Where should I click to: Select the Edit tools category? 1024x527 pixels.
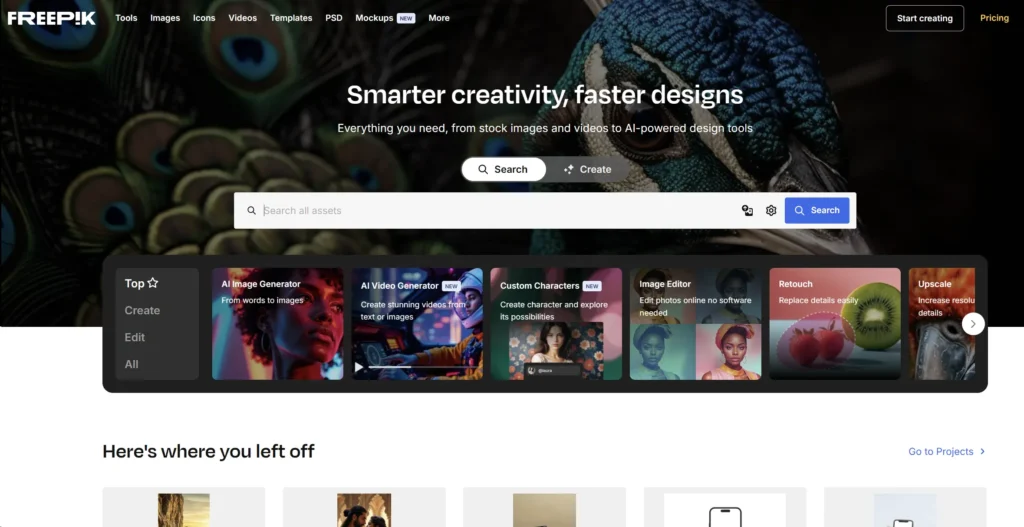(135, 337)
